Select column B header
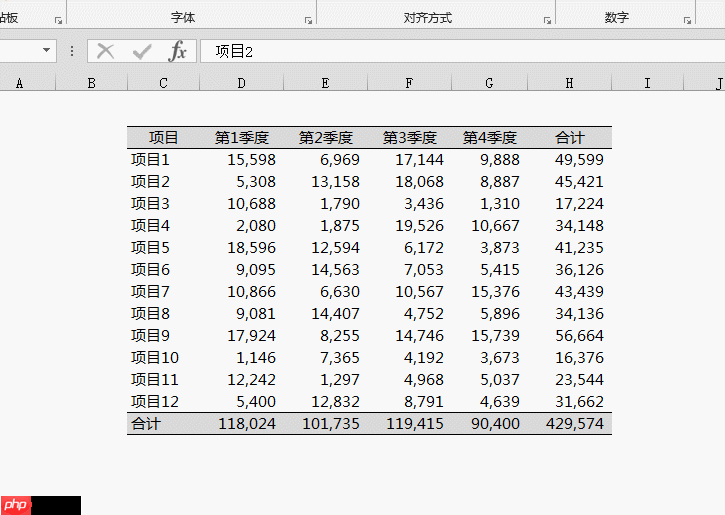Screen dimensions: 725x515 coord(92,83)
